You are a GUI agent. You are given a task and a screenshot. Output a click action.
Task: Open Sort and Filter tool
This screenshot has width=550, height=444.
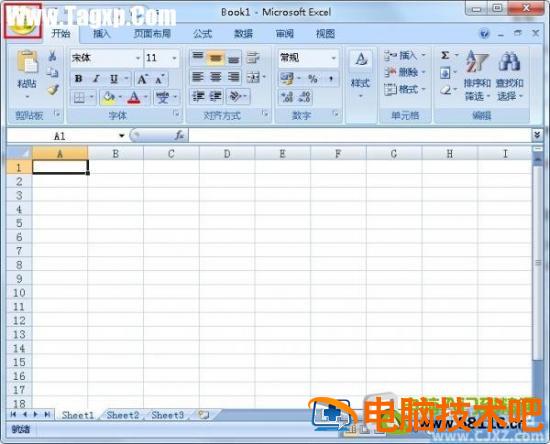point(477,75)
